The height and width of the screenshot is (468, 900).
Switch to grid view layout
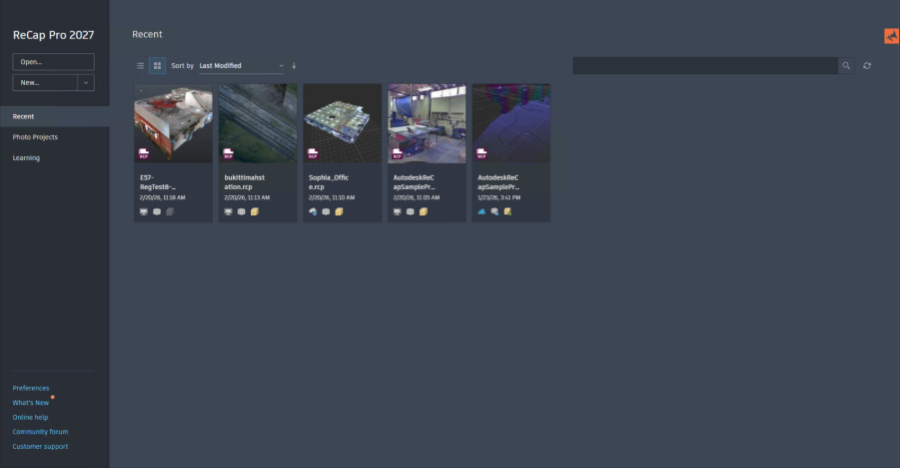coord(157,66)
